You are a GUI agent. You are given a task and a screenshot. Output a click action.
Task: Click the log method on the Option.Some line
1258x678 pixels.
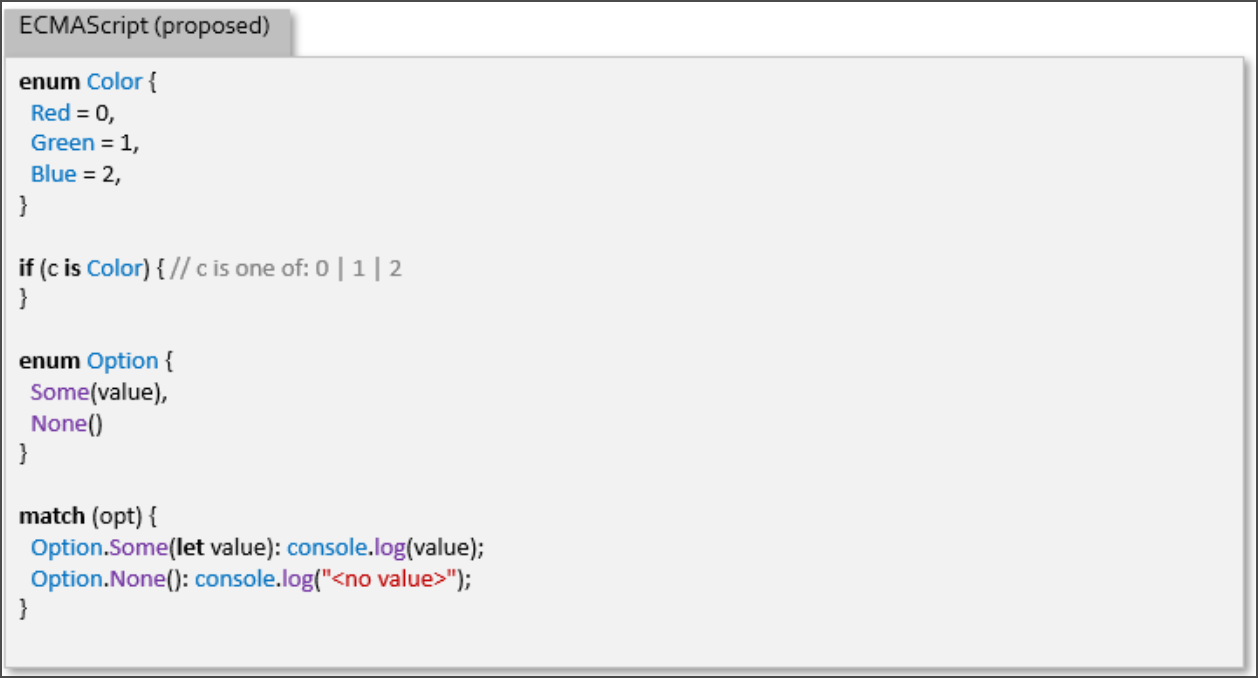pos(388,548)
